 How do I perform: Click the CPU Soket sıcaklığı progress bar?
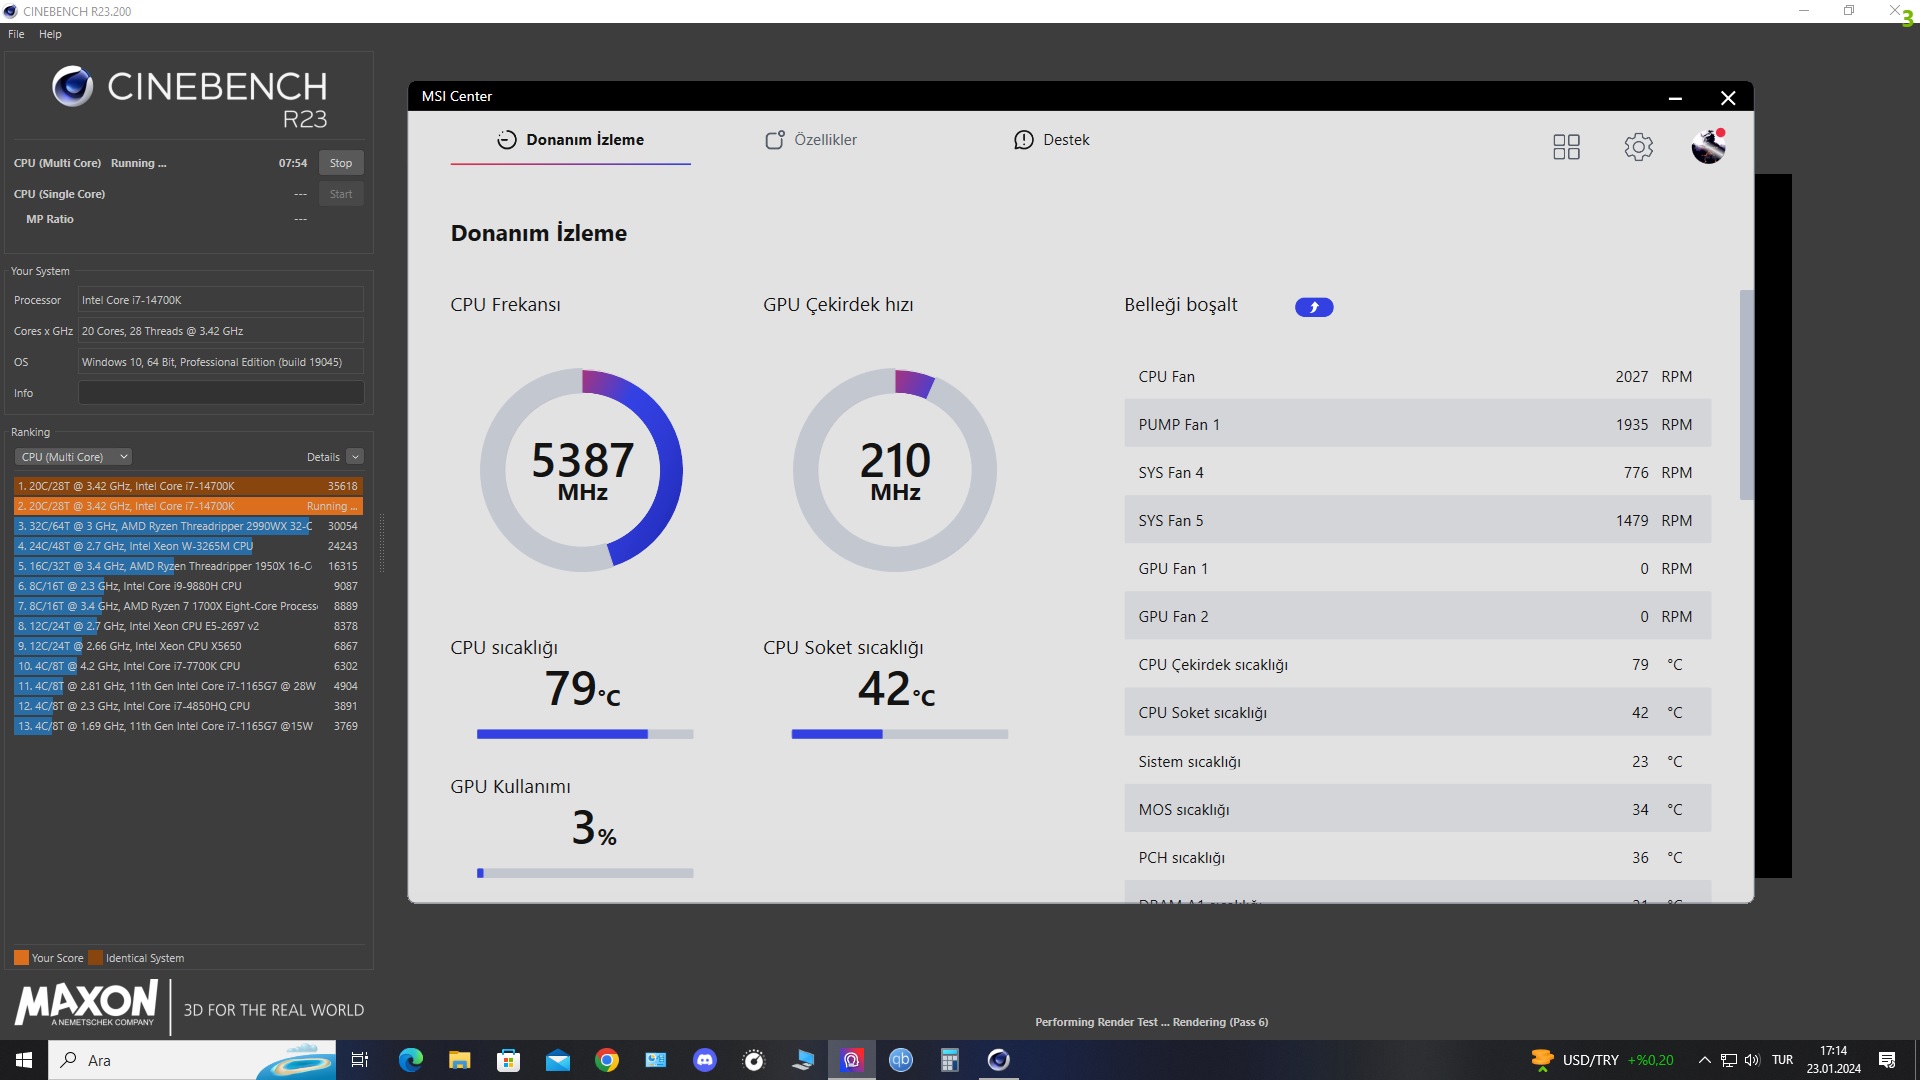899,734
